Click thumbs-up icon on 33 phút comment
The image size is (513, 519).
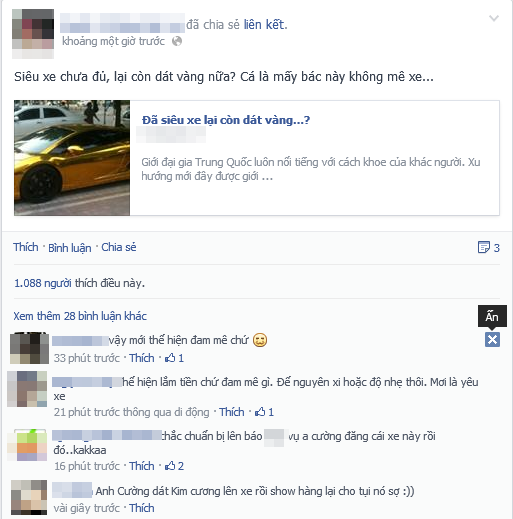click(170, 358)
